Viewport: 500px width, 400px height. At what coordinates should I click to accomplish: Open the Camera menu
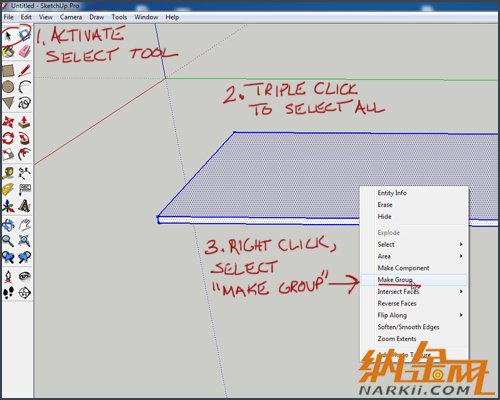coord(71,17)
